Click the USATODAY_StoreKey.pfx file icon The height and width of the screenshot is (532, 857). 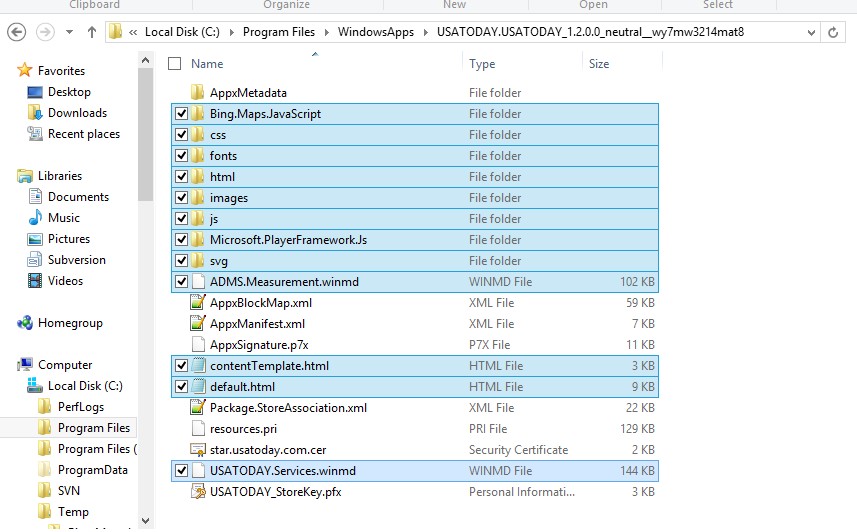(x=197, y=492)
